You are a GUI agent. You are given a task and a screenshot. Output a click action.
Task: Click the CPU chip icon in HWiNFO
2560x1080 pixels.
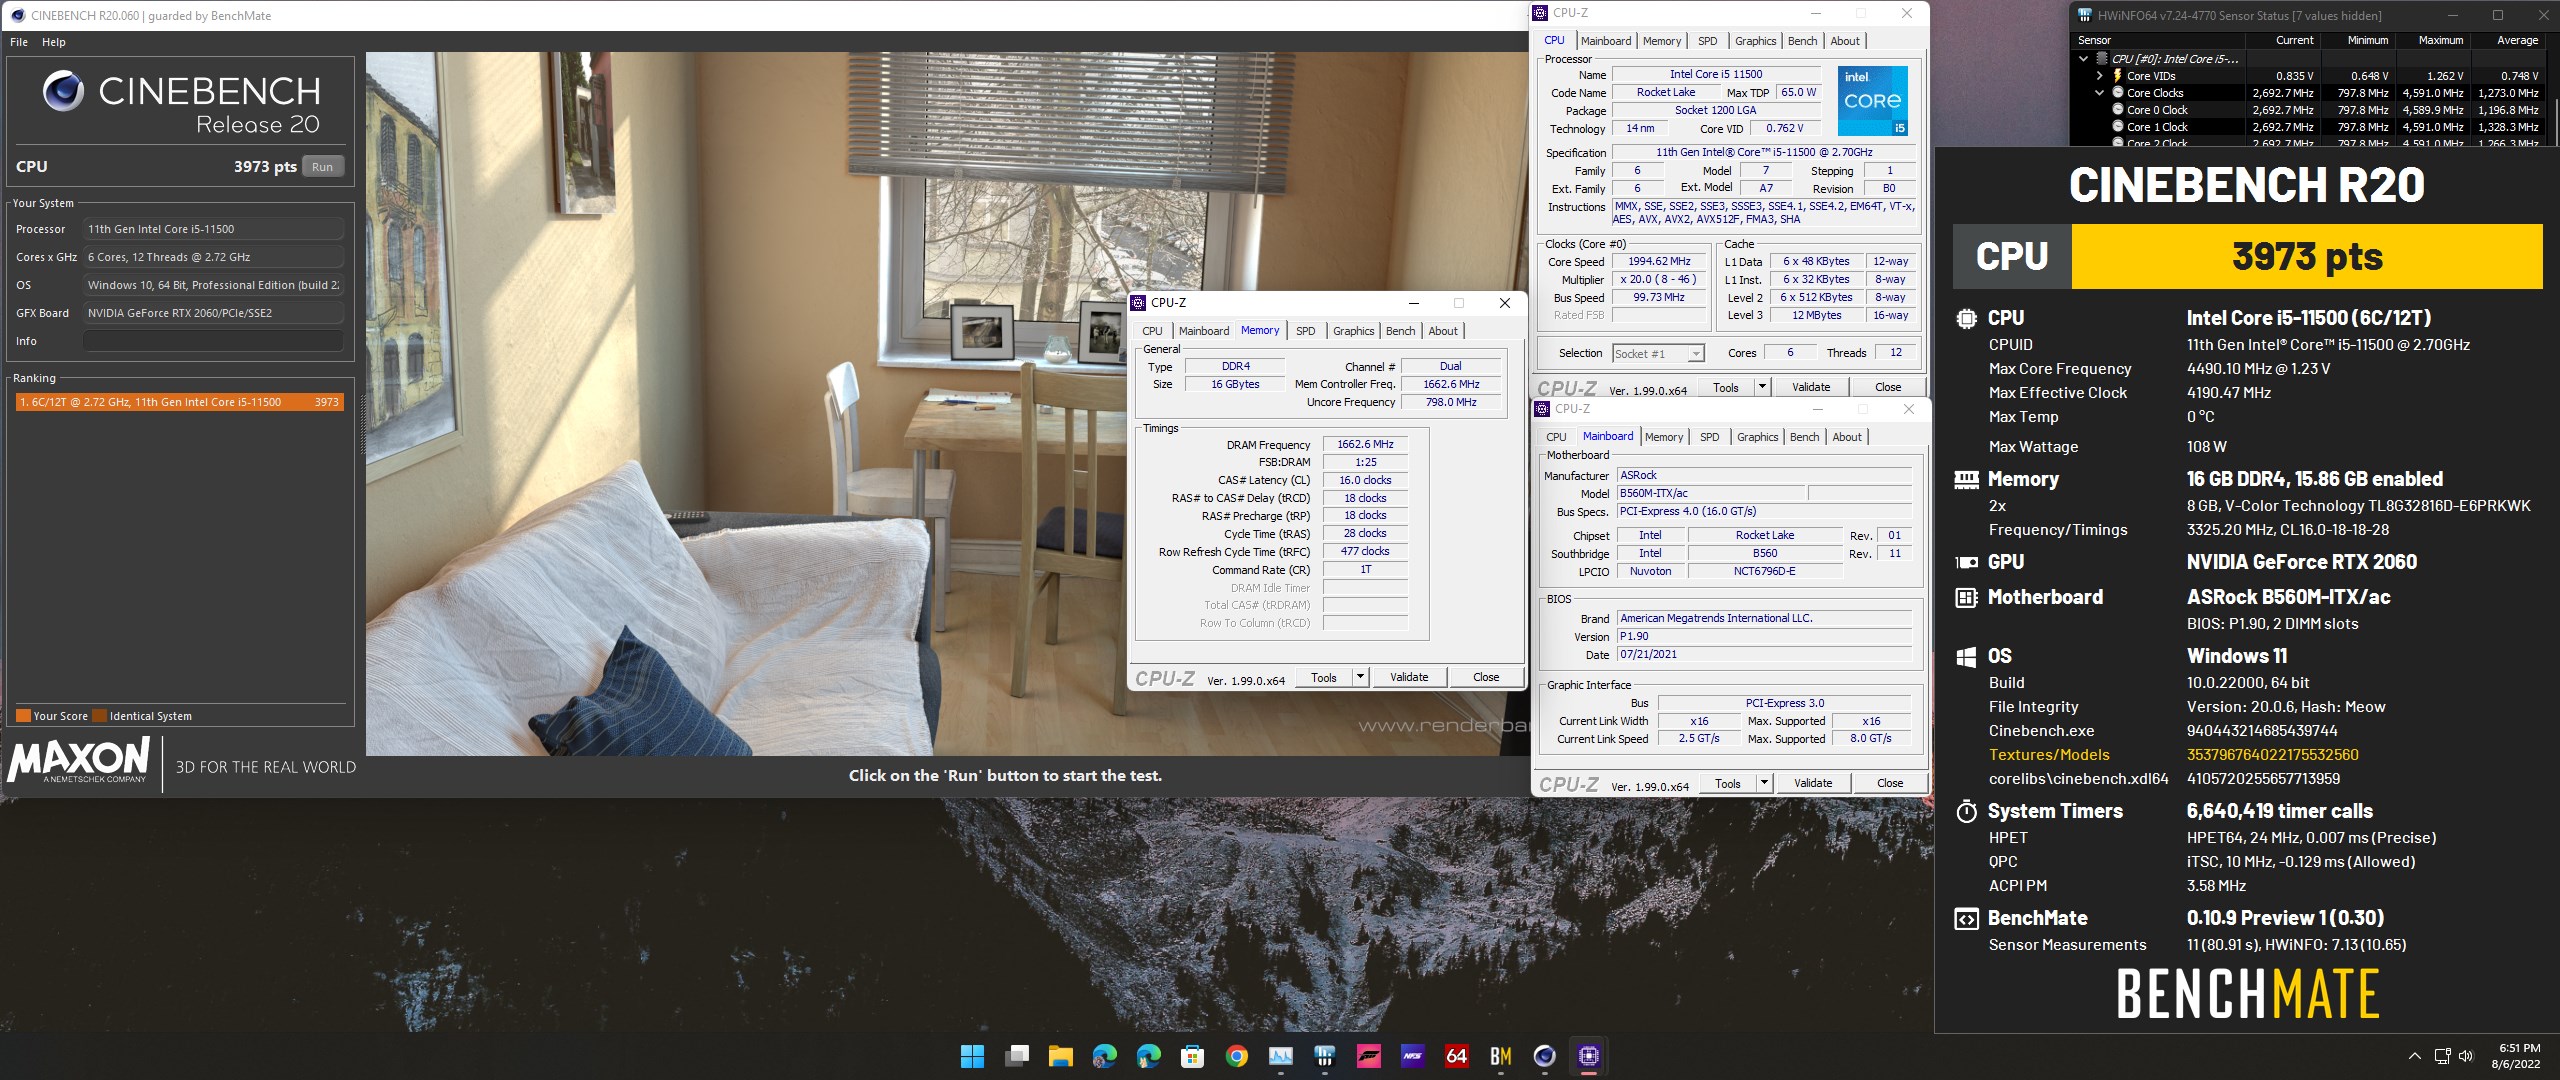(2102, 59)
